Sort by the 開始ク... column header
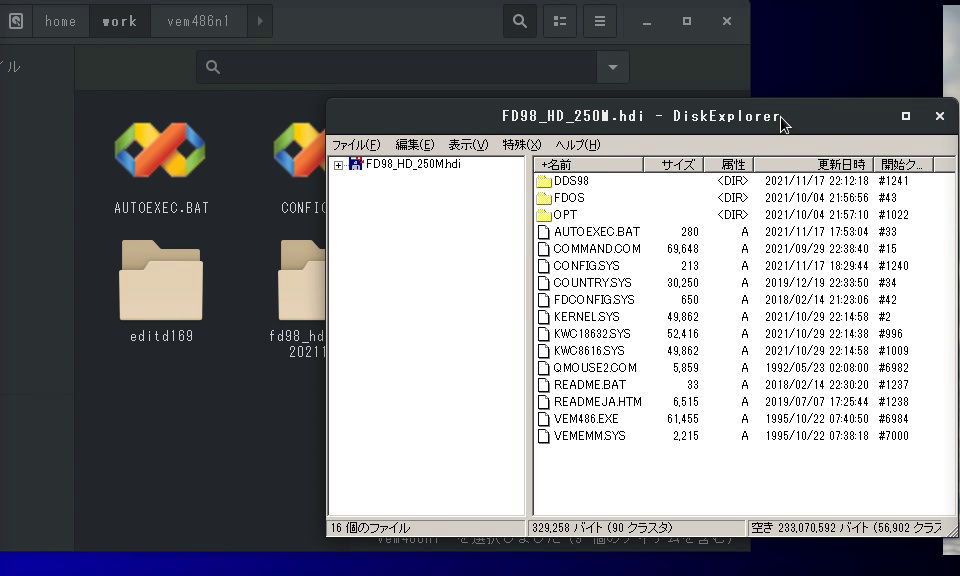Screen dimensions: 960x576 point(903,165)
